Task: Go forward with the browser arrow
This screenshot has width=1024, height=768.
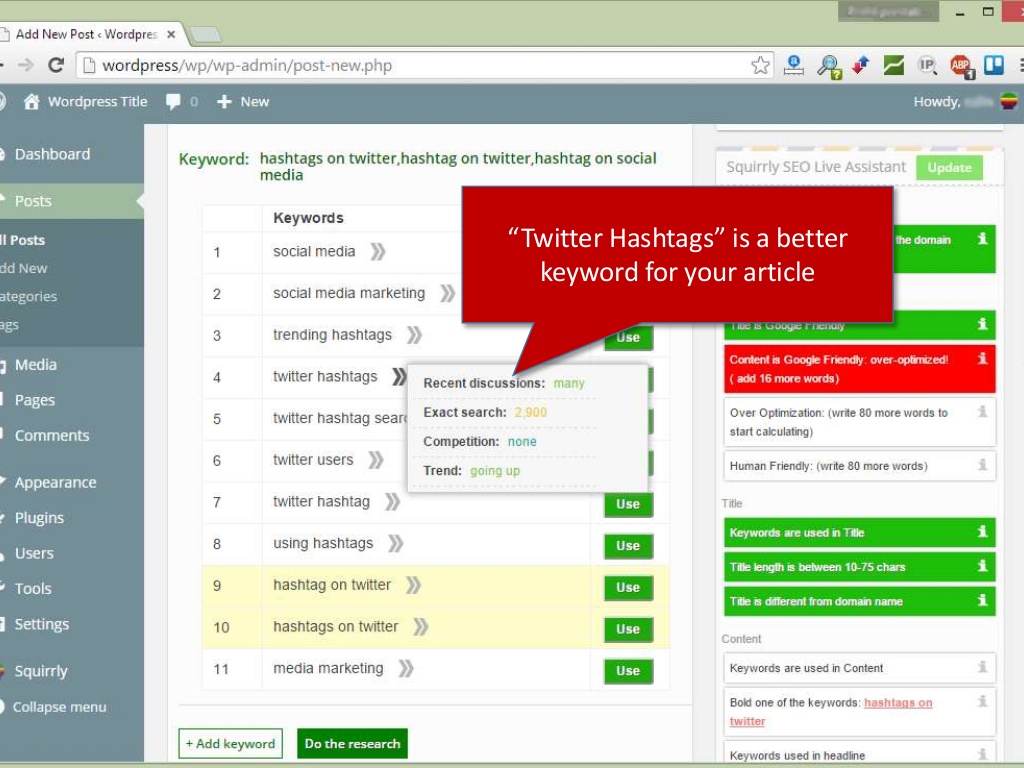Action: point(26,65)
